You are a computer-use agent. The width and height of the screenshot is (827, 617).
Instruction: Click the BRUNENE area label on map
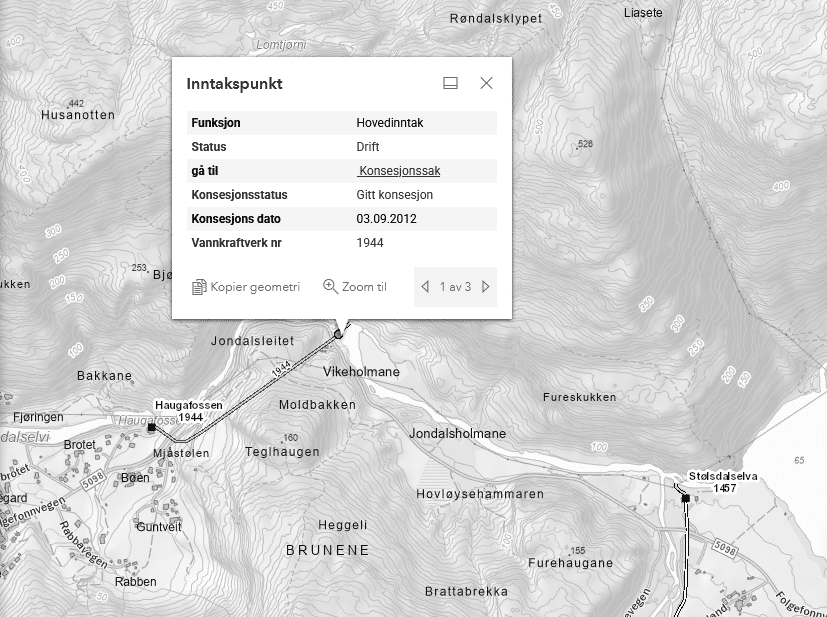pyautogui.click(x=327, y=550)
